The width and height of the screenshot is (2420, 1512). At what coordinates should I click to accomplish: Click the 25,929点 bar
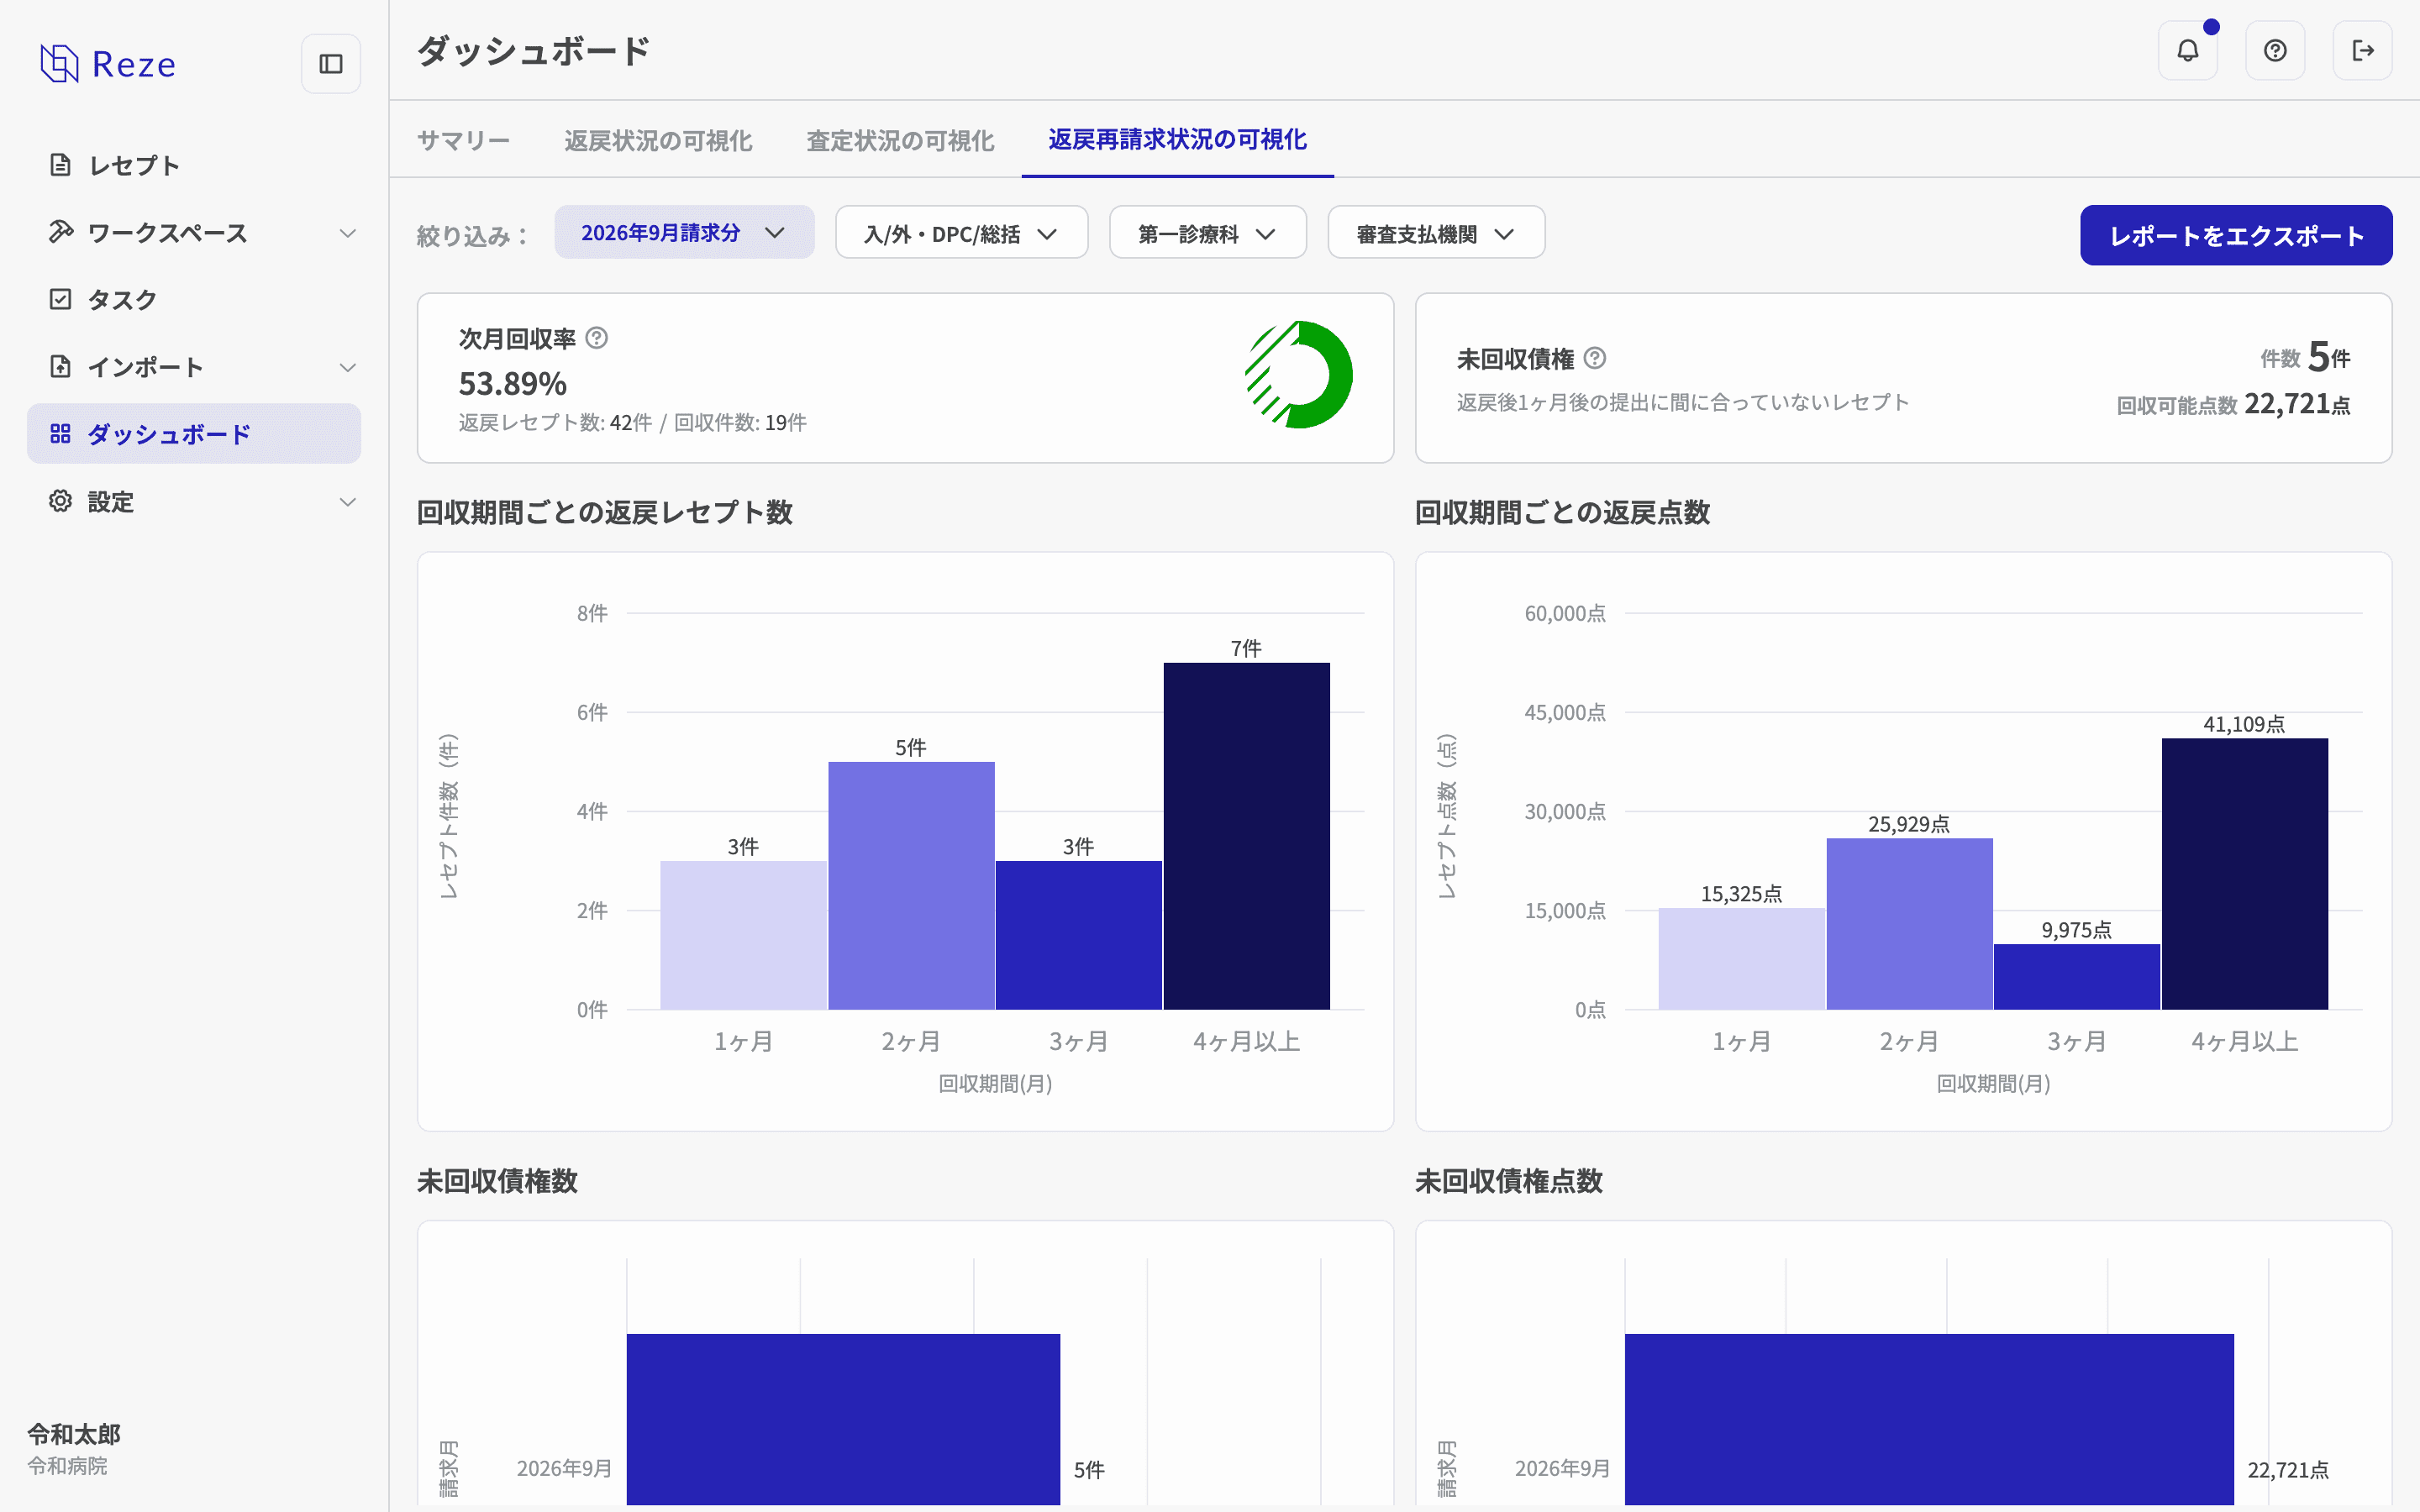(1909, 923)
